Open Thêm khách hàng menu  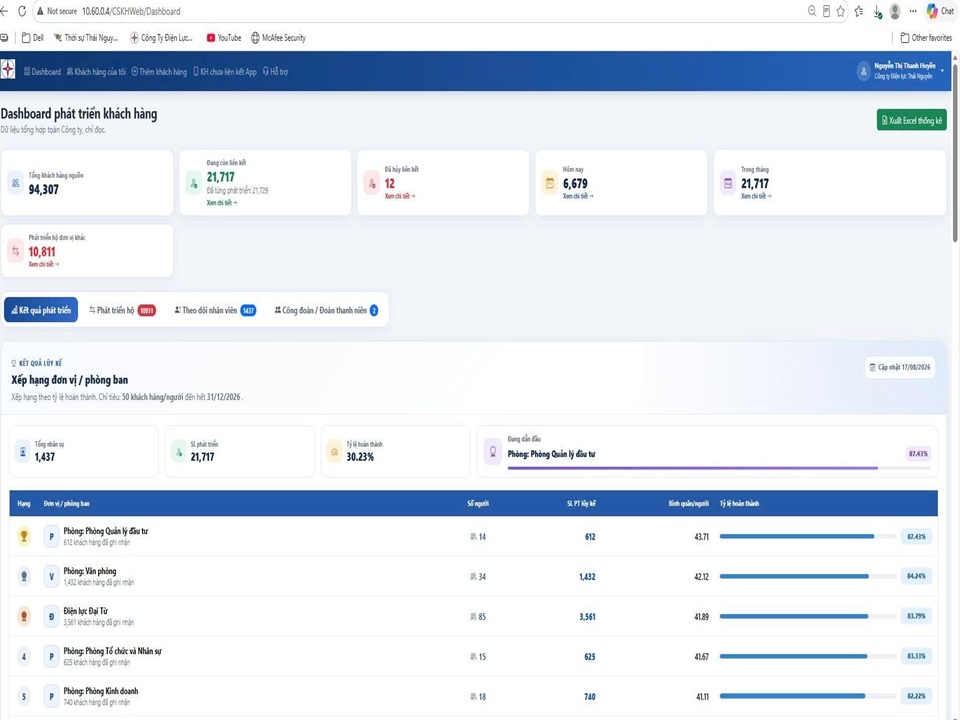pos(159,72)
